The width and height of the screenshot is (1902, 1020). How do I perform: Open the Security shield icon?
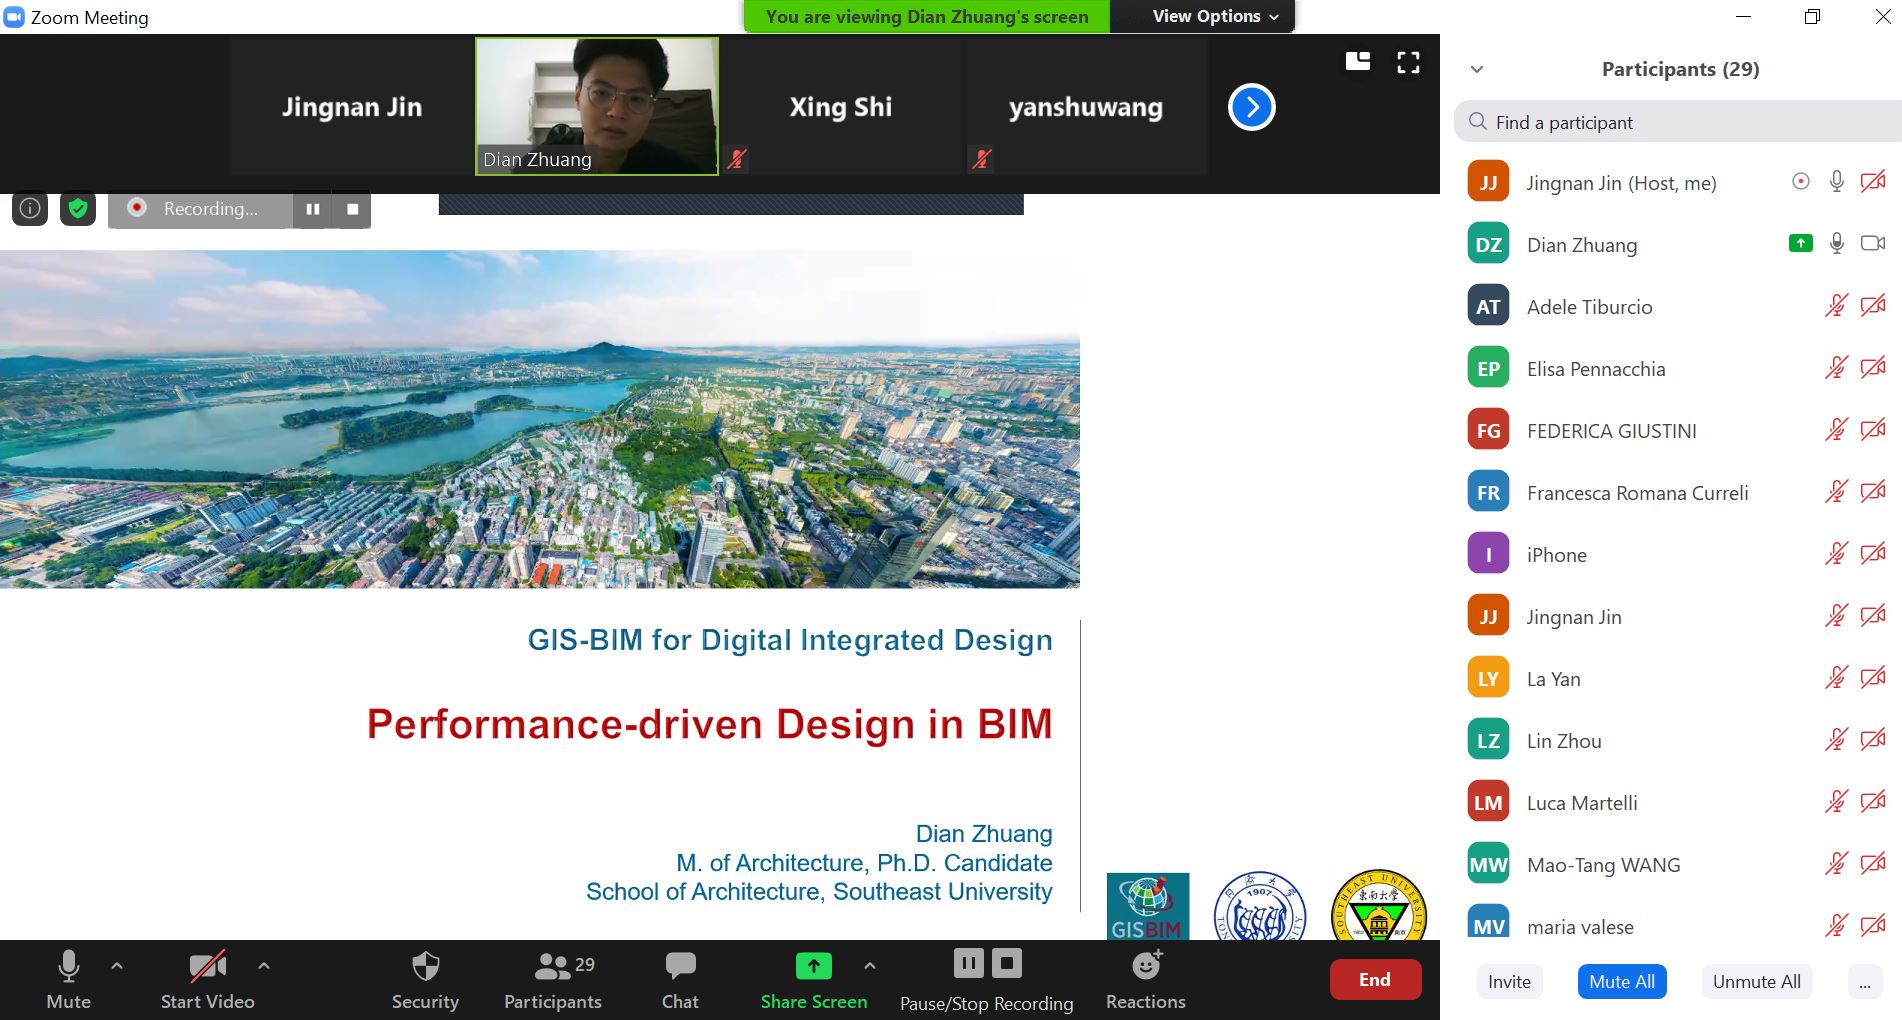[425, 967]
